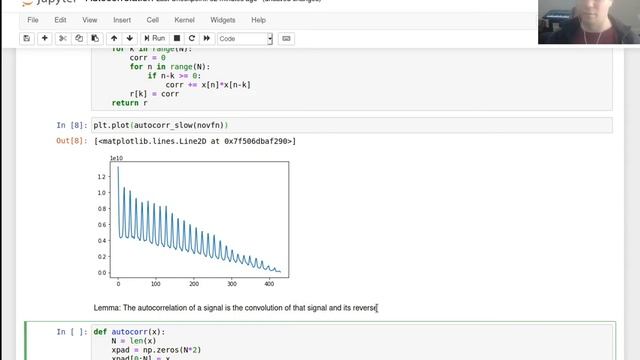Open the Cell menu
640x360 pixels.
click(x=152, y=20)
